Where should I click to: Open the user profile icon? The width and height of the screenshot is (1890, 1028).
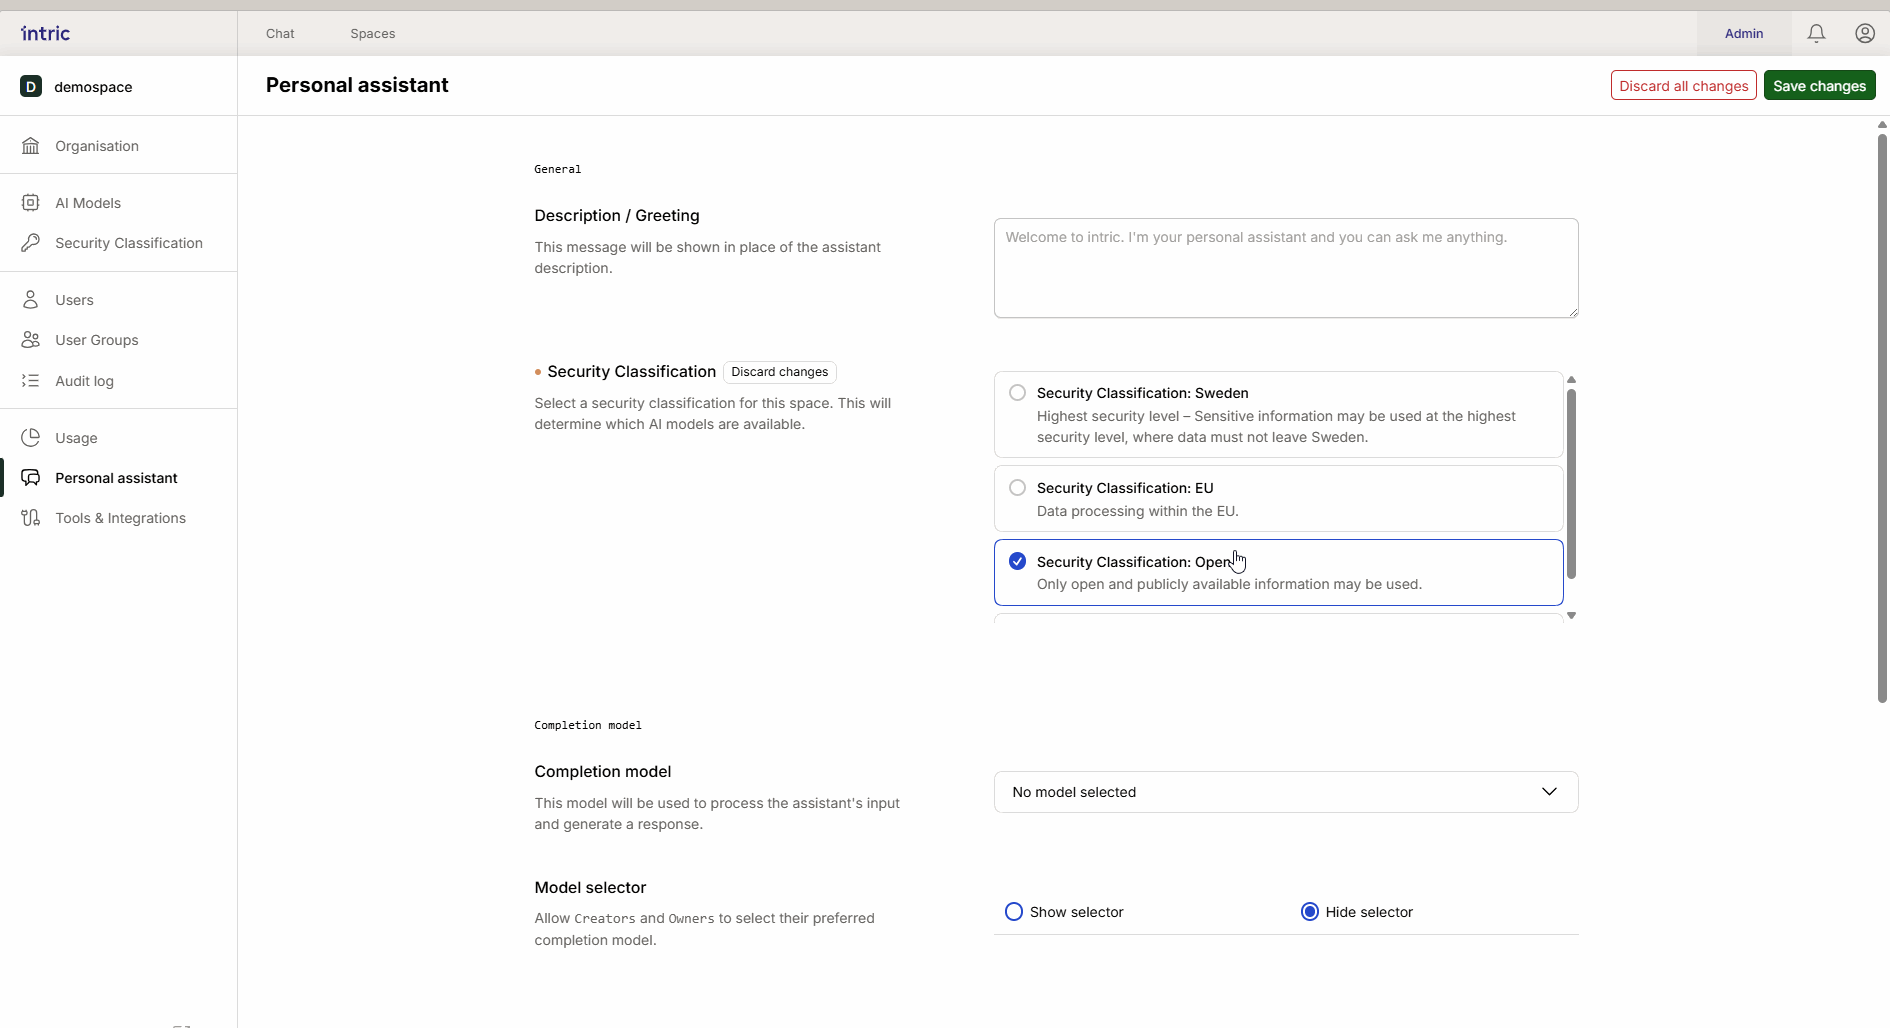(x=1864, y=33)
